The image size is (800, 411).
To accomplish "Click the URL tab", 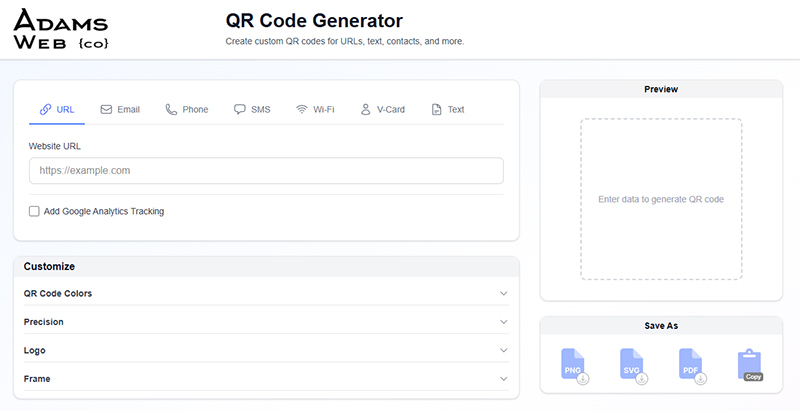I will tap(57, 109).
